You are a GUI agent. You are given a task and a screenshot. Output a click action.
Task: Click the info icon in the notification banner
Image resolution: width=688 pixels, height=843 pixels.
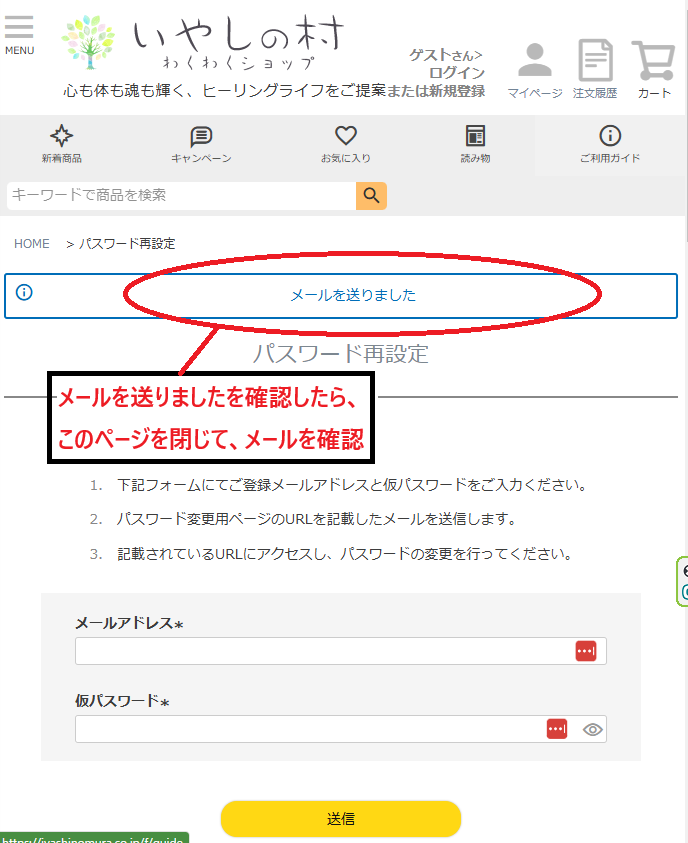[24, 293]
